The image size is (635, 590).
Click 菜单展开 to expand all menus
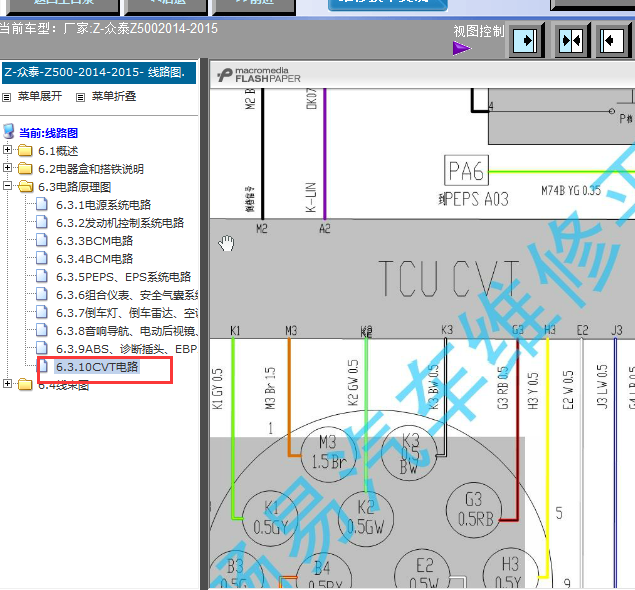[x=40, y=96]
